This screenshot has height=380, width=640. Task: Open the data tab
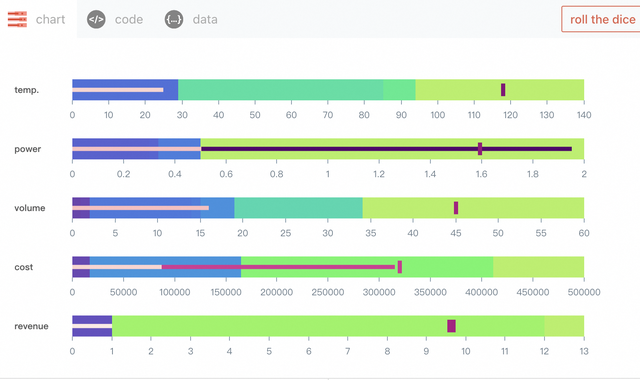[x=192, y=19]
